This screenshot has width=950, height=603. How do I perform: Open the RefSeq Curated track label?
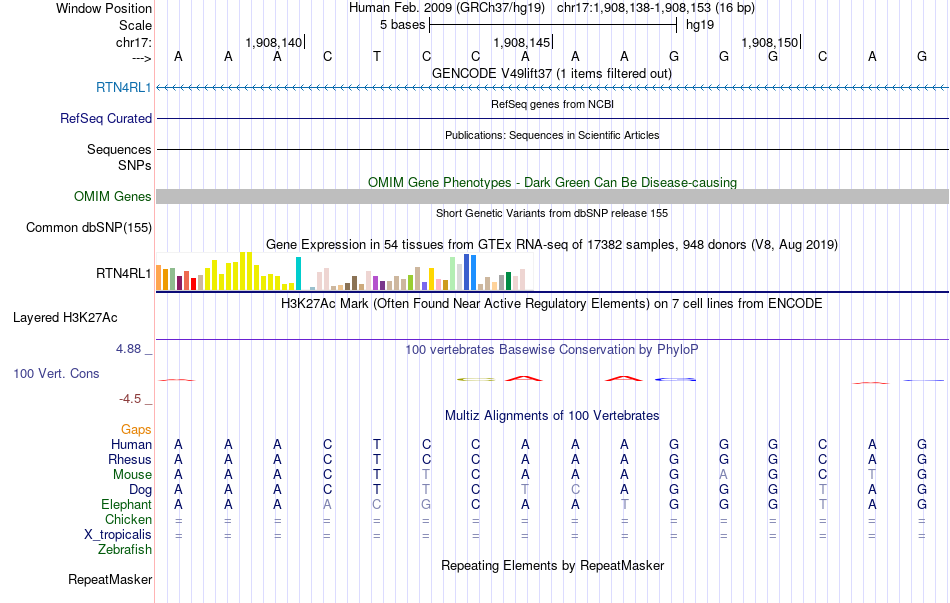[106, 118]
